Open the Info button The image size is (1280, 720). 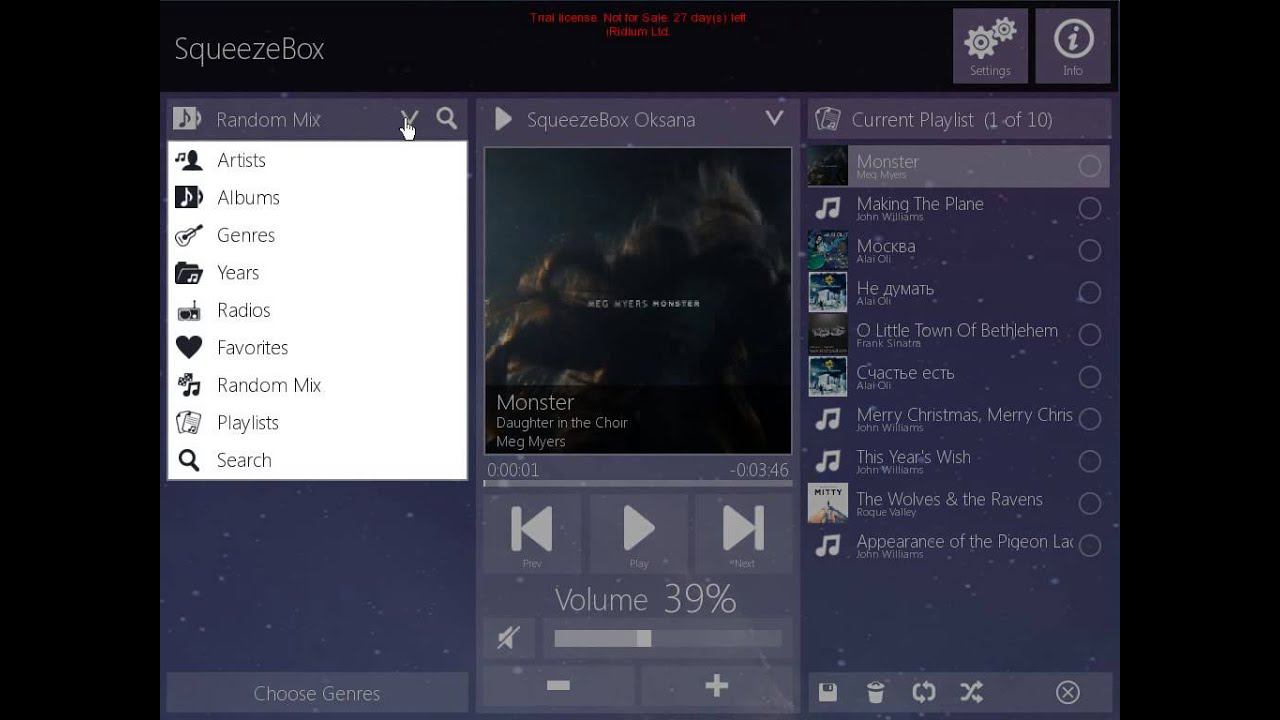pos(1073,46)
